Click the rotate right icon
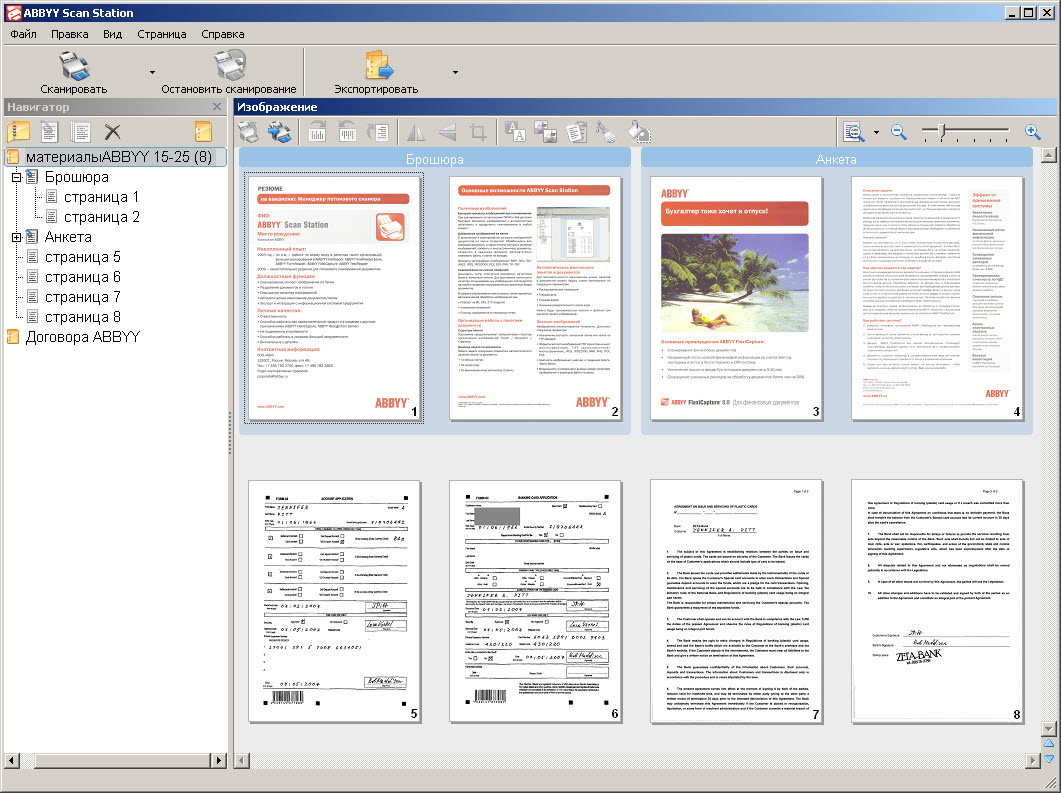The height and width of the screenshot is (793, 1061). [x=317, y=132]
